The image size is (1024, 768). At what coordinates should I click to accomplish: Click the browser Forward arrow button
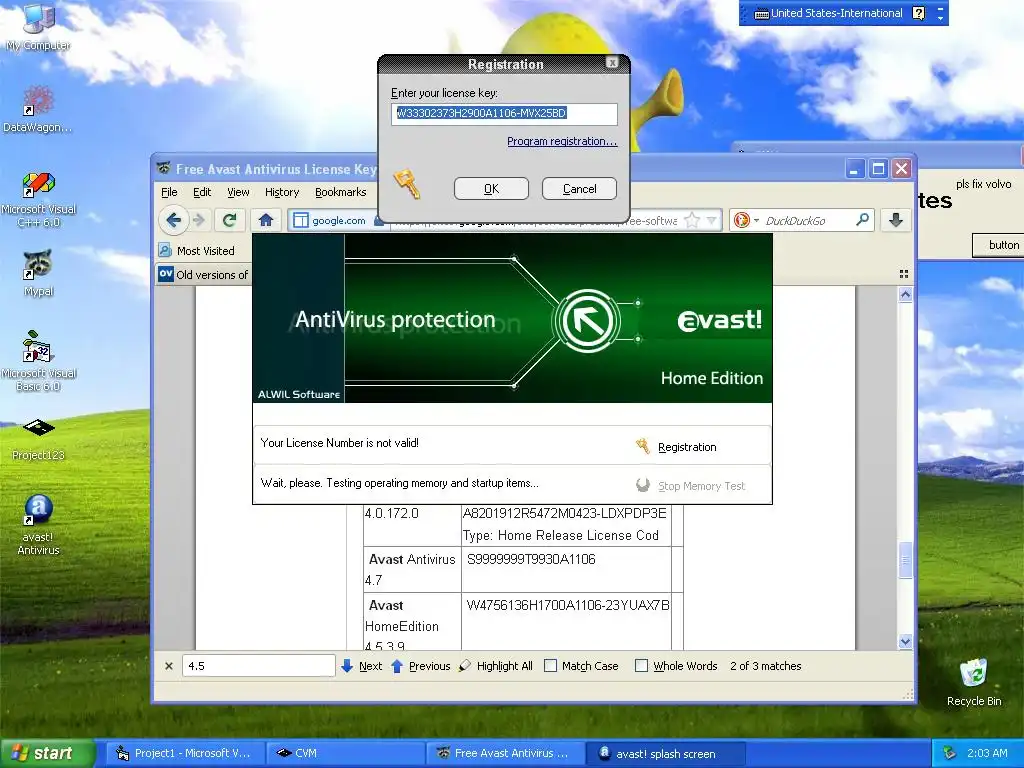tap(199, 220)
